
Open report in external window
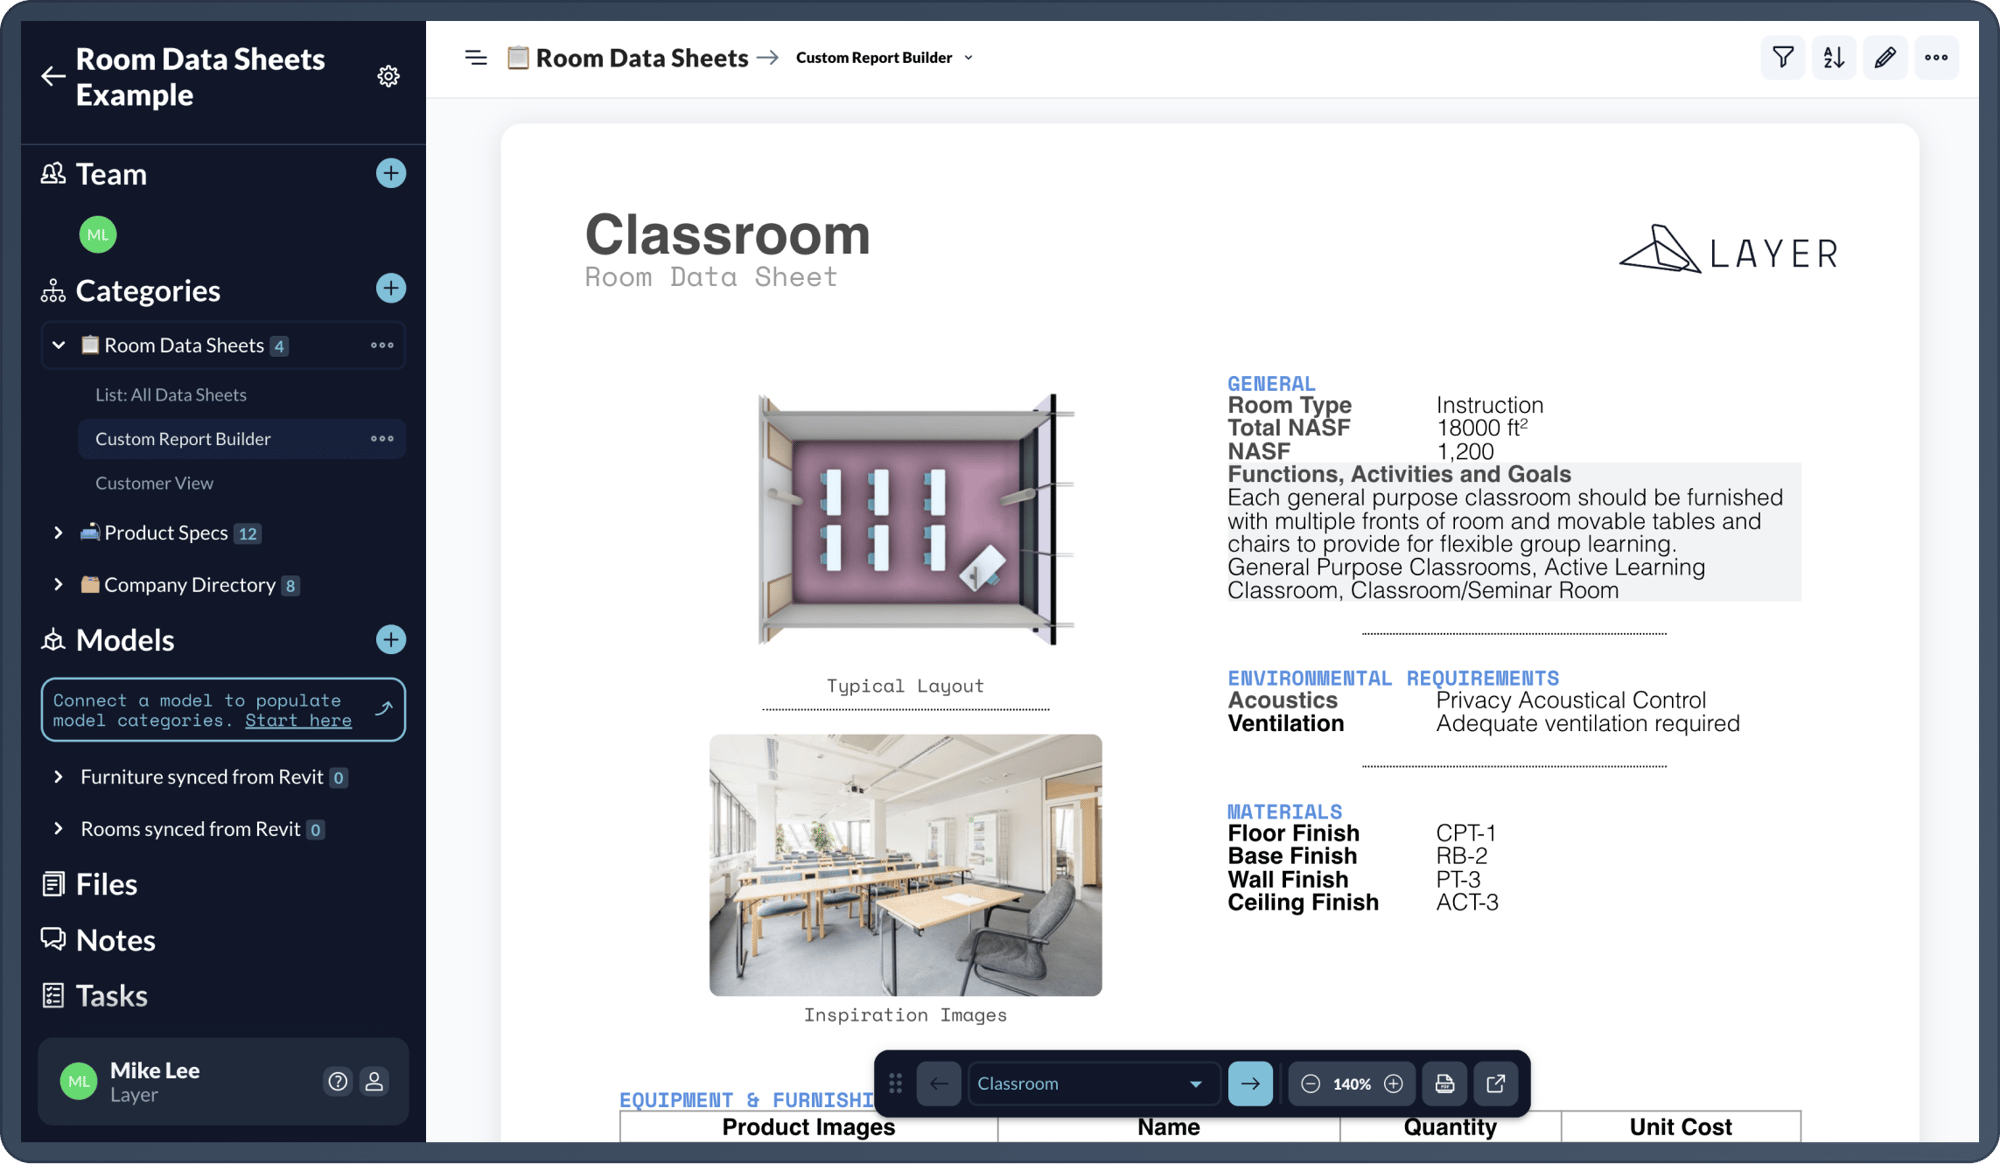pyautogui.click(x=1496, y=1083)
